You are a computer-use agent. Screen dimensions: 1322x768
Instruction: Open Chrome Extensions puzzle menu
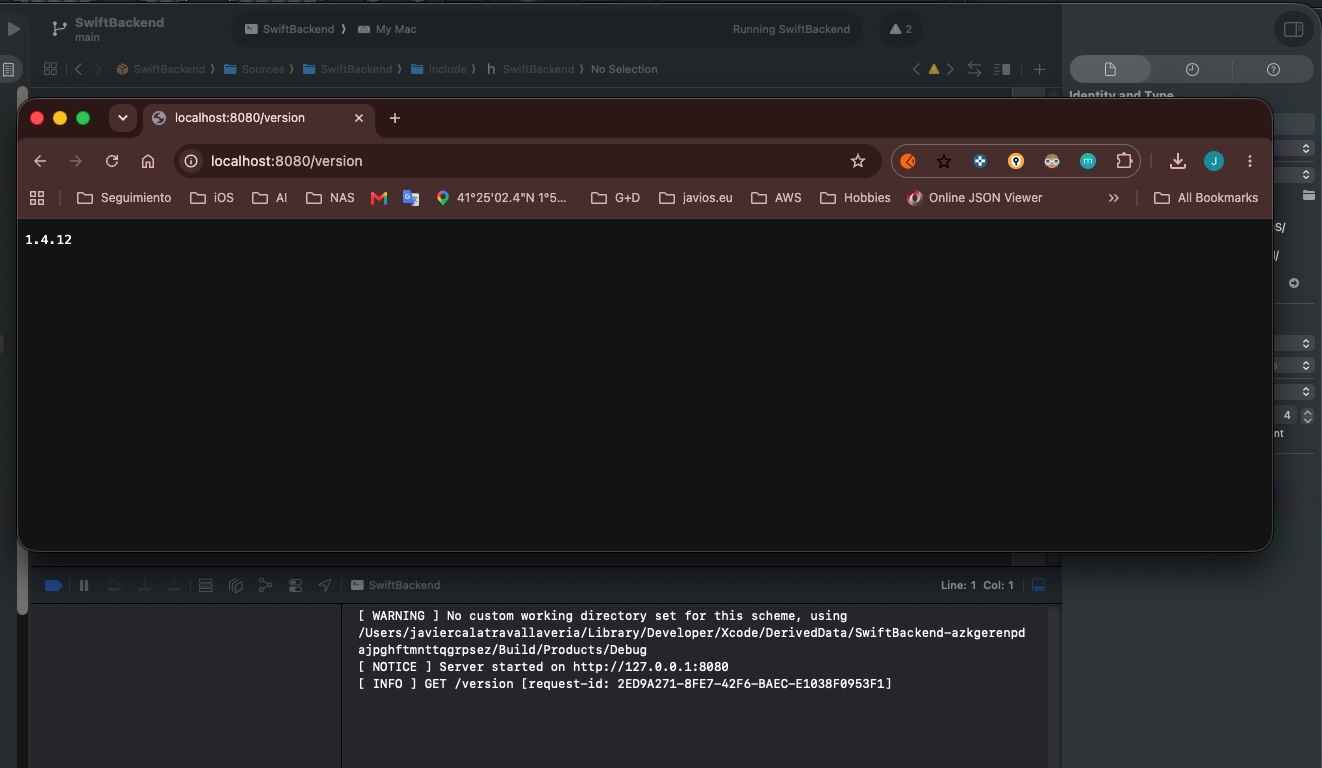1124,161
